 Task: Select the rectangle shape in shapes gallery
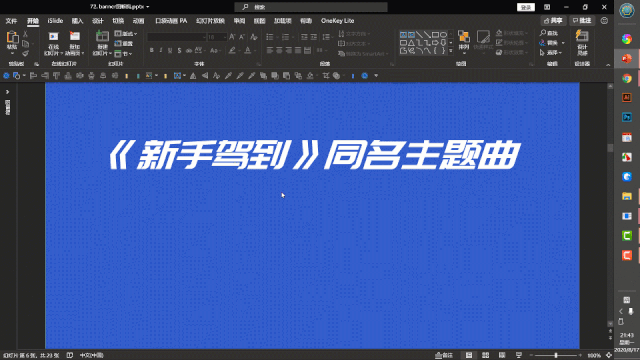tap(436, 35)
